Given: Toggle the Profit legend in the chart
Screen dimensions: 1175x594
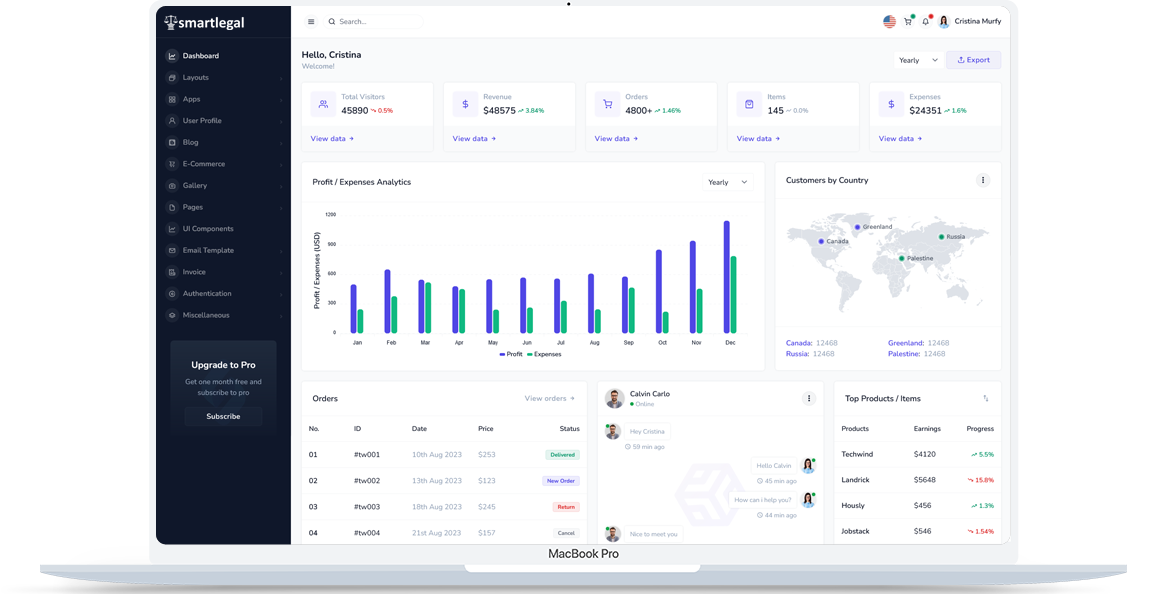Looking at the screenshot, I should click(511, 354).
